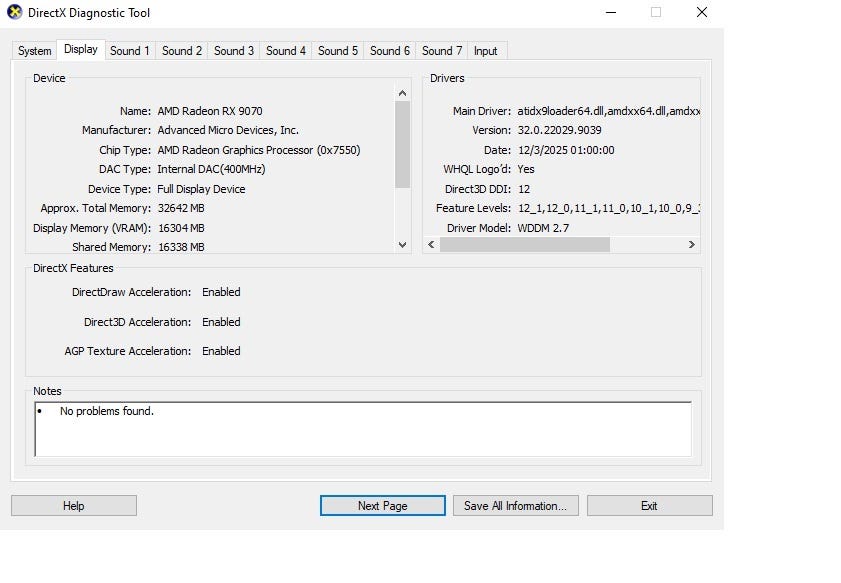Click Drivers panel scroll right arrow
The height and width of the screenshot is (583, 841).
[691, 245]
